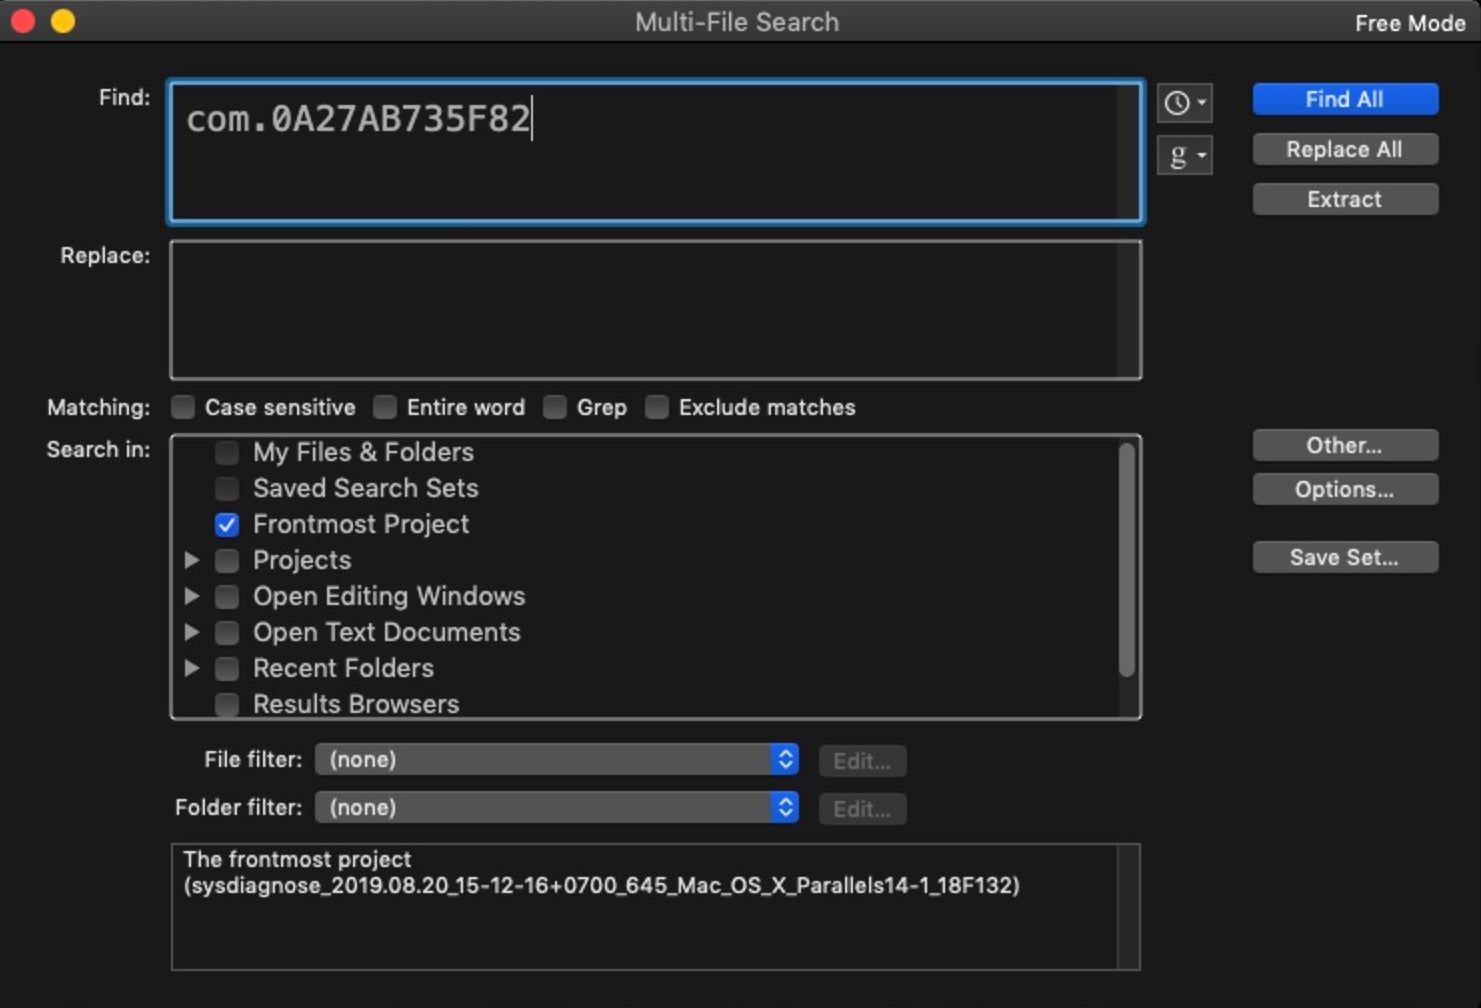
Task: Expand the Recent Folders group
Action: 192,668
